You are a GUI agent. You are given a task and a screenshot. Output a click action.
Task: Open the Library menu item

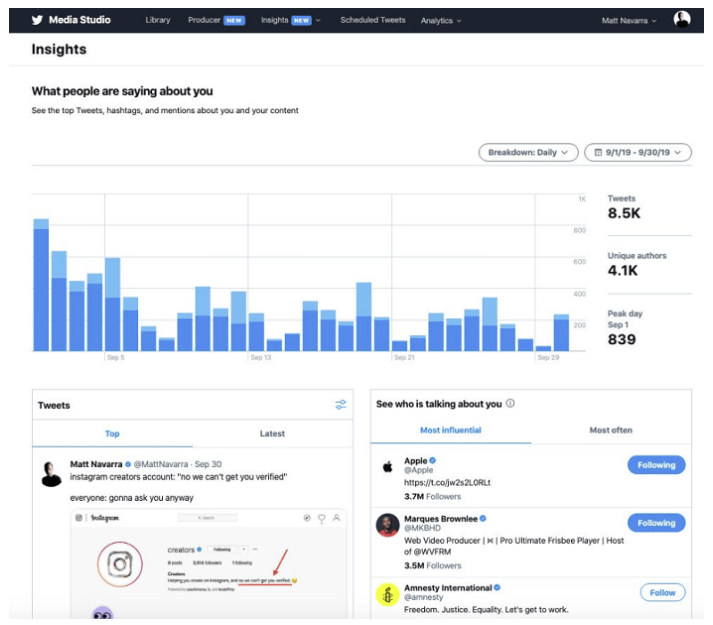pos(158,20)
